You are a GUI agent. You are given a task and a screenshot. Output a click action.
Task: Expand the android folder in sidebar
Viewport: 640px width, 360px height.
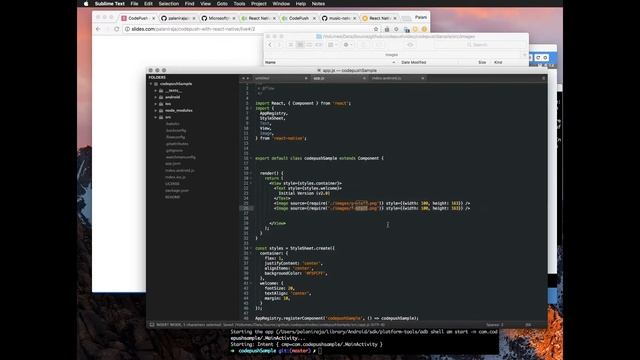click(x=156, y=97)
